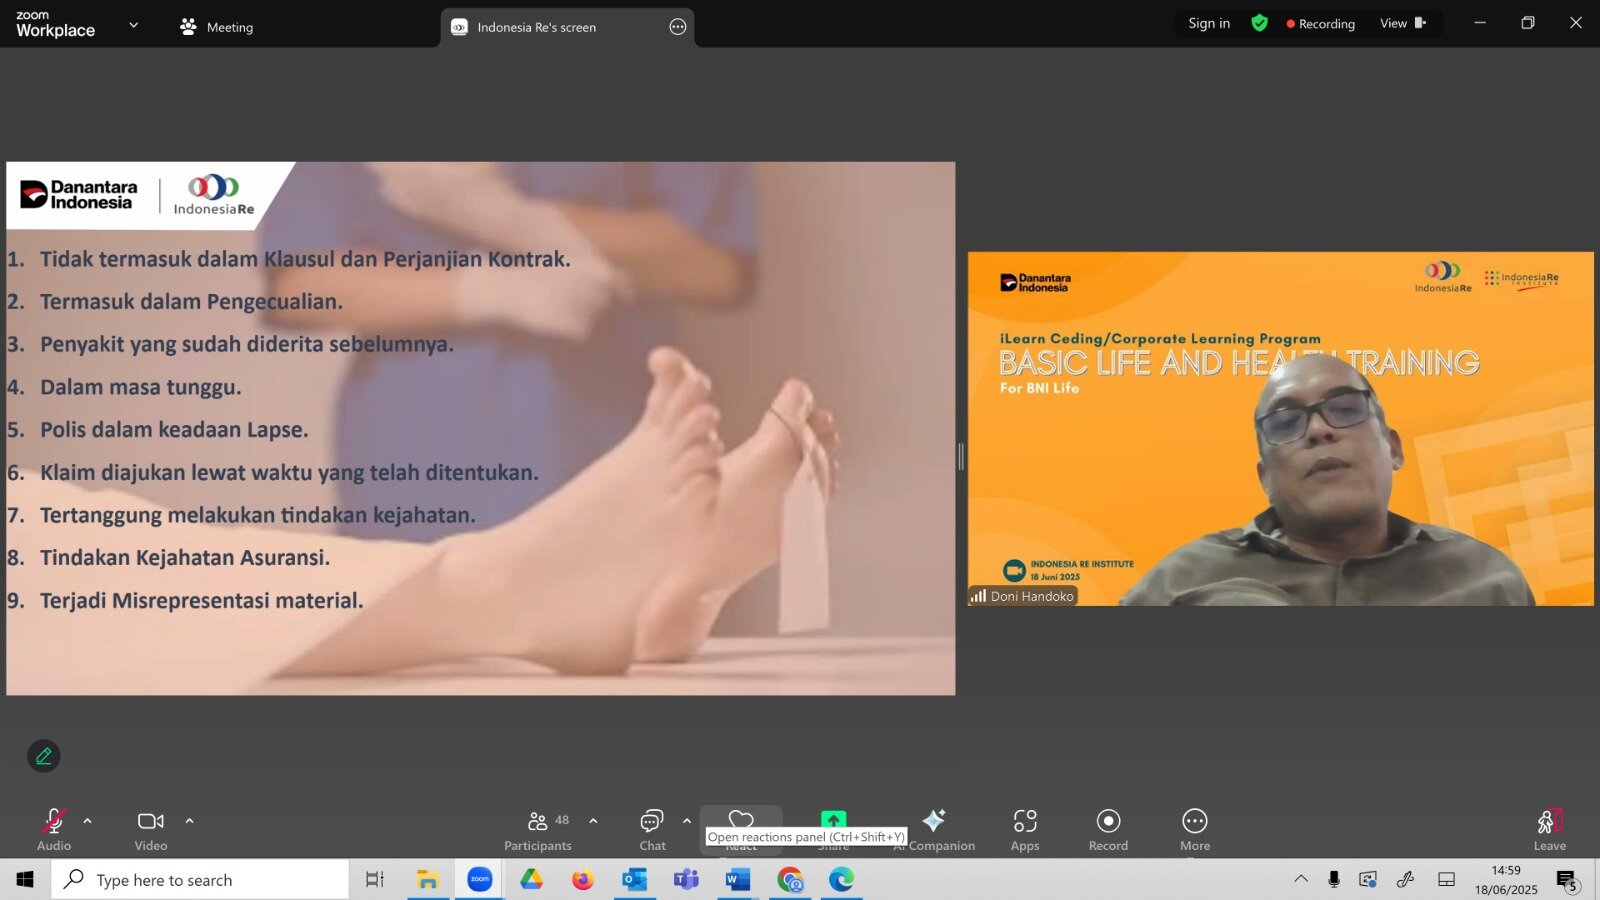Open options on Indonesia Re's screen tab
This screenshot has width=1600, height=900.
[678, 27]
